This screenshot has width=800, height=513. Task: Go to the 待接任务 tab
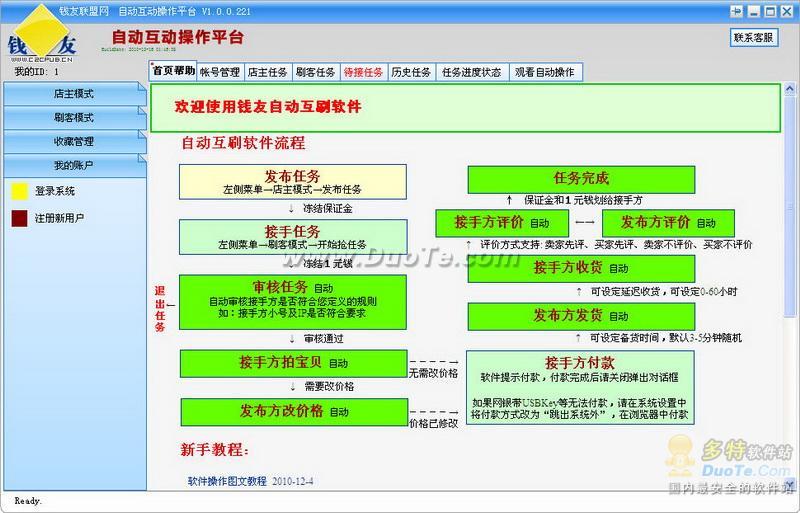[363, 72]
